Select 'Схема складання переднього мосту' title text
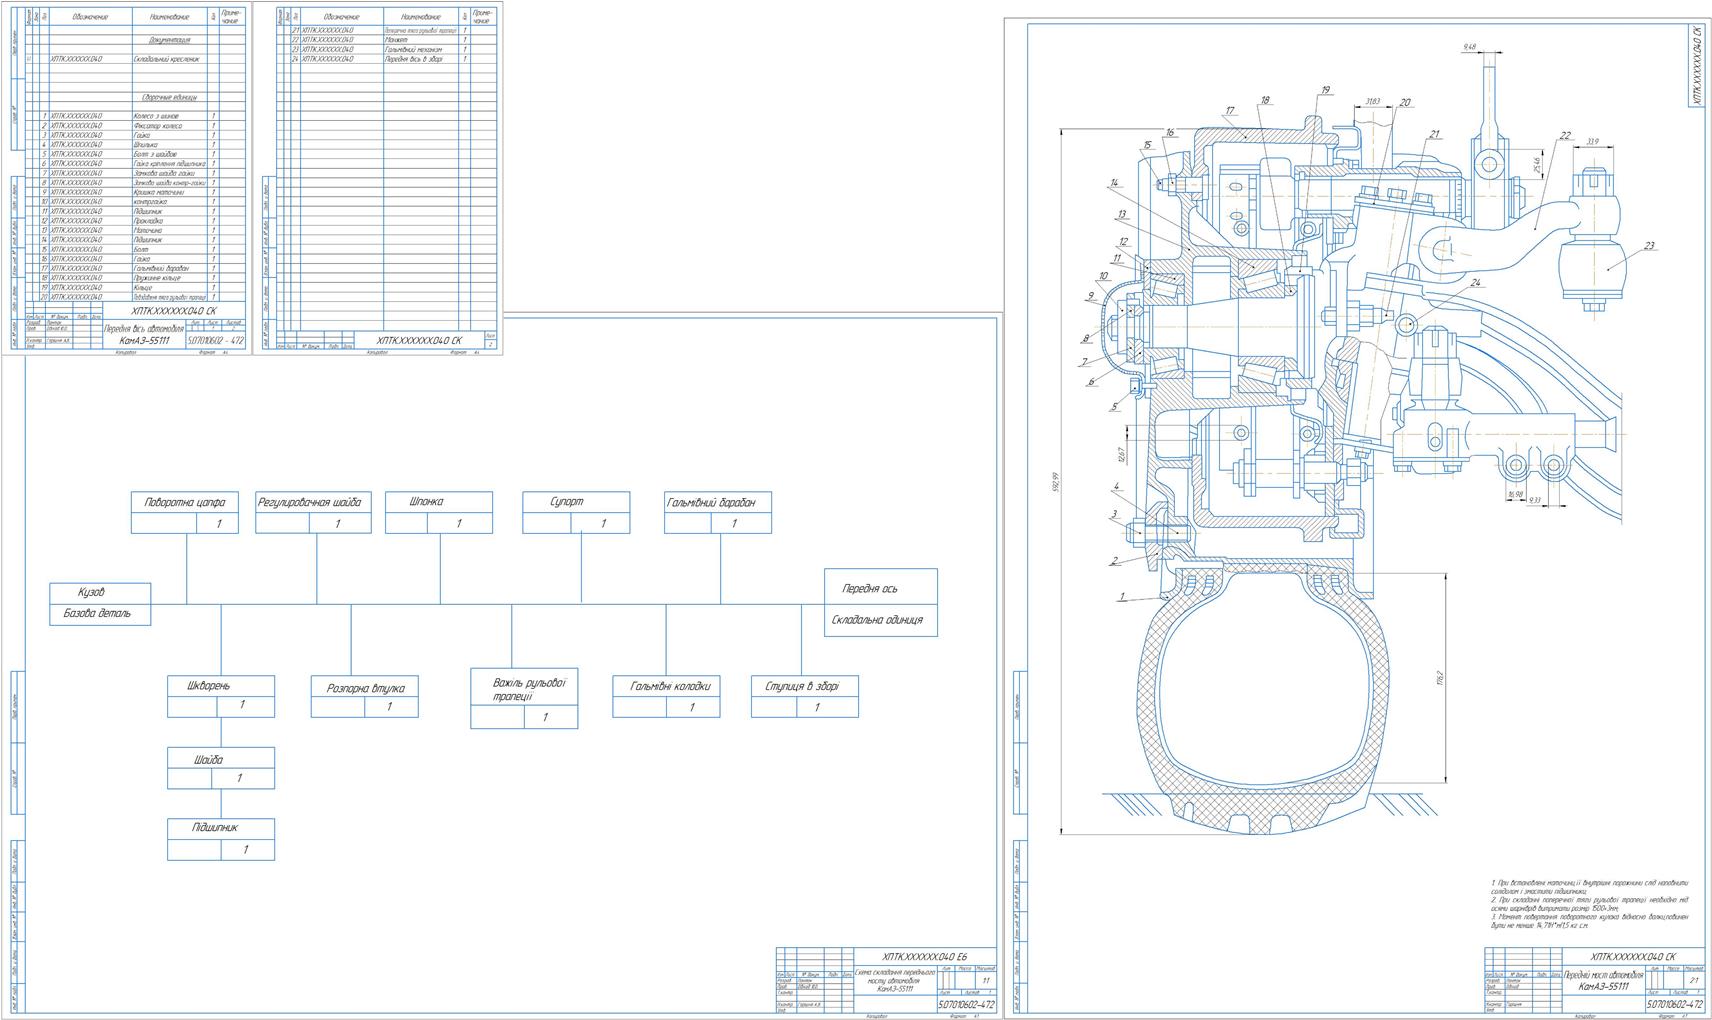Viewport: 1712px width, 1020px height. 895,979
